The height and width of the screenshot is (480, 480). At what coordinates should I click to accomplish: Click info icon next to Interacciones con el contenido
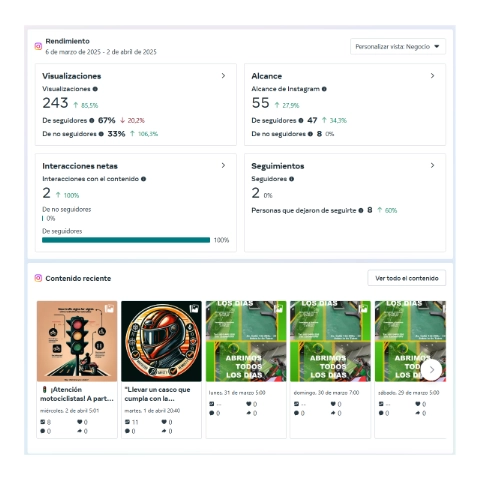[x=144, y=179]
